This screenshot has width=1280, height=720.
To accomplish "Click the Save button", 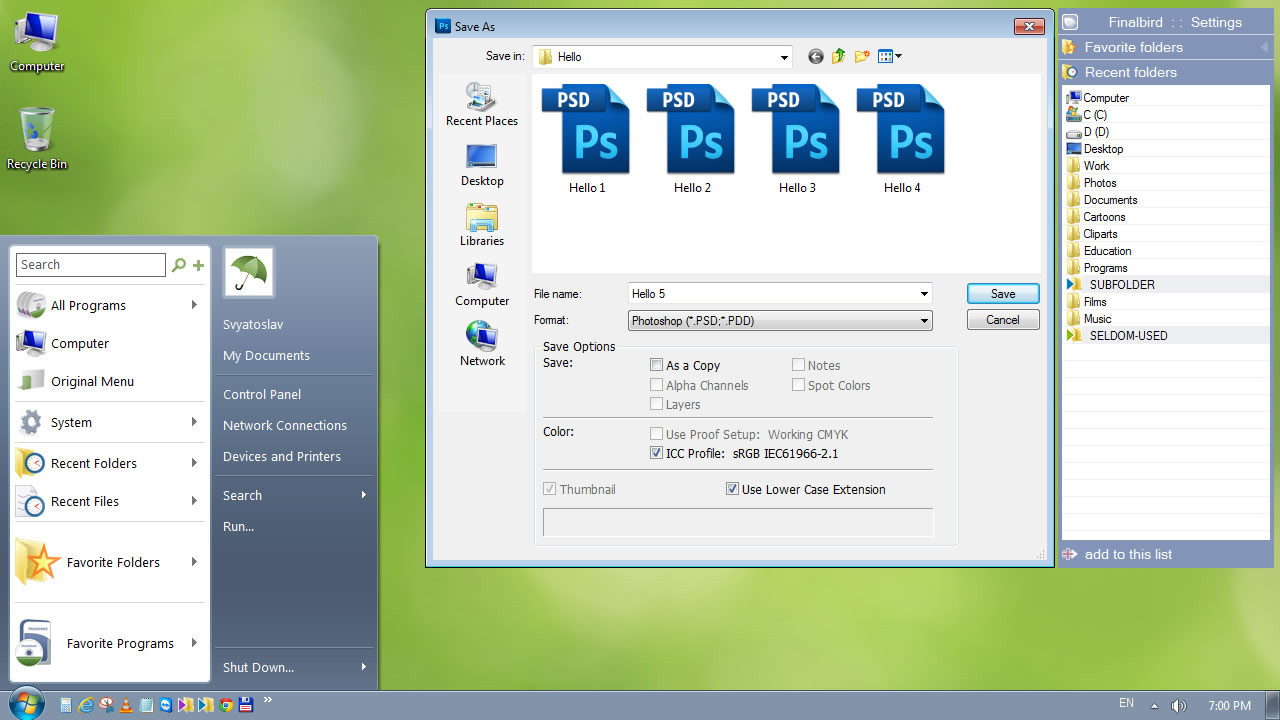I will tap(1003, 294).
